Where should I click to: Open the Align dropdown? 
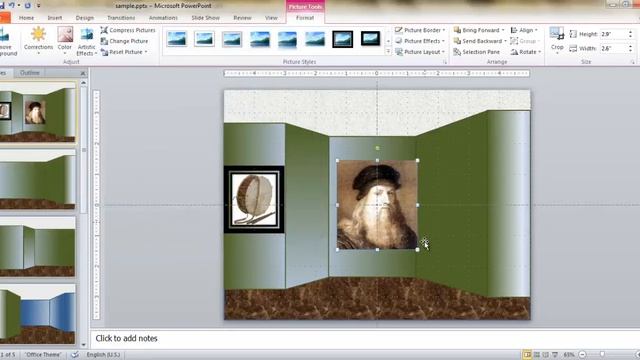pyautogui.click(x=524, y=30)
